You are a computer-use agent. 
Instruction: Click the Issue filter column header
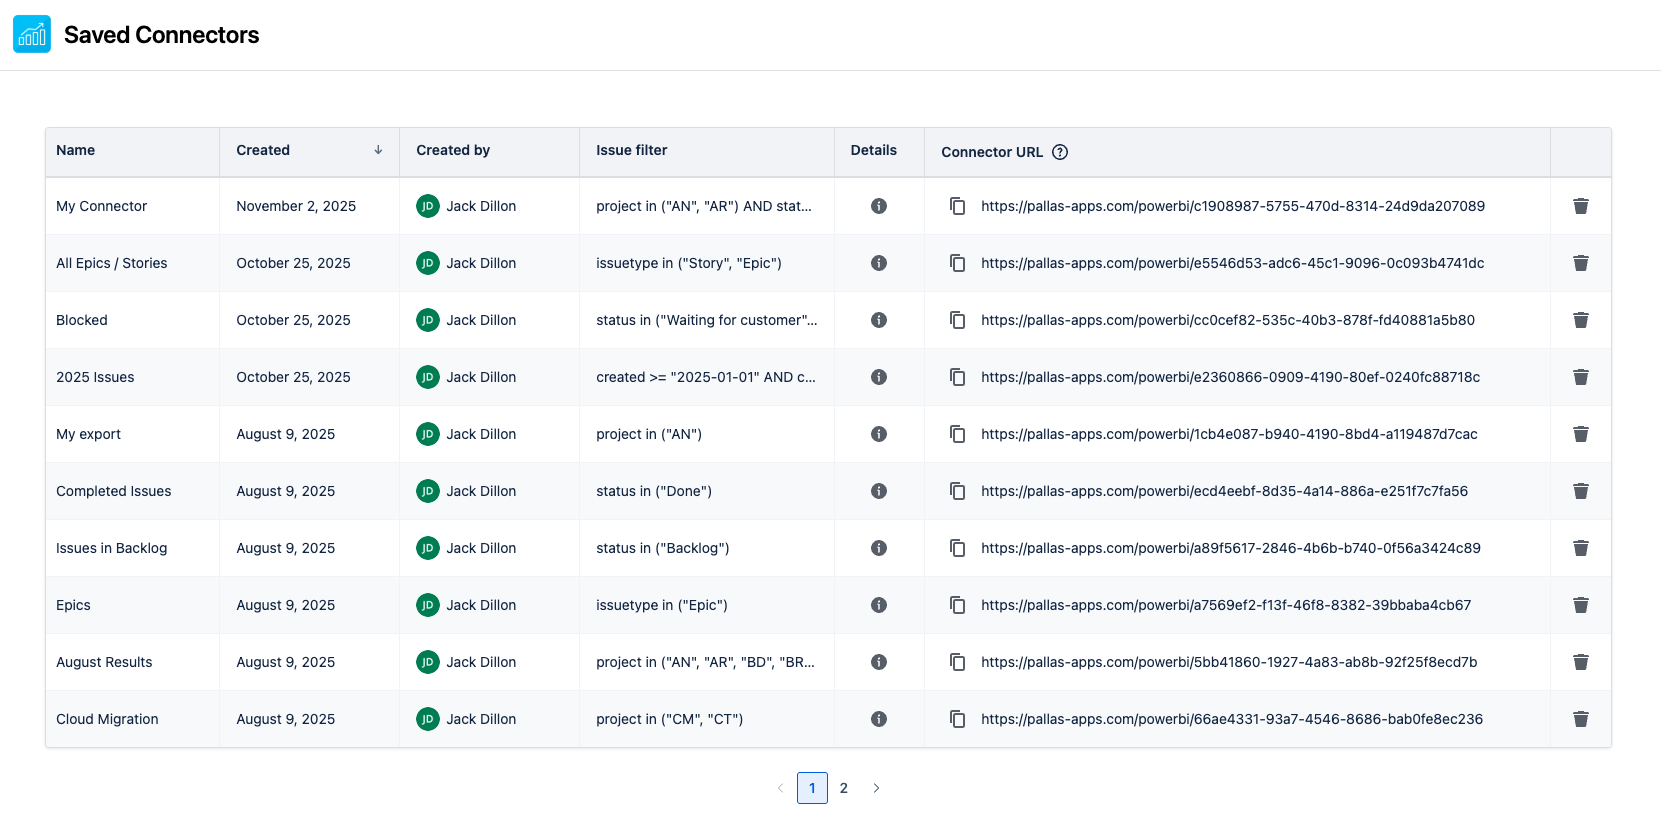coord(707,151)
